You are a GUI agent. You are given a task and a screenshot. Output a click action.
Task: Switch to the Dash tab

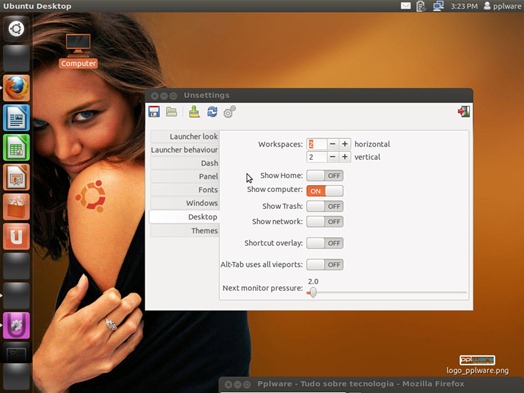pos(185,163)
